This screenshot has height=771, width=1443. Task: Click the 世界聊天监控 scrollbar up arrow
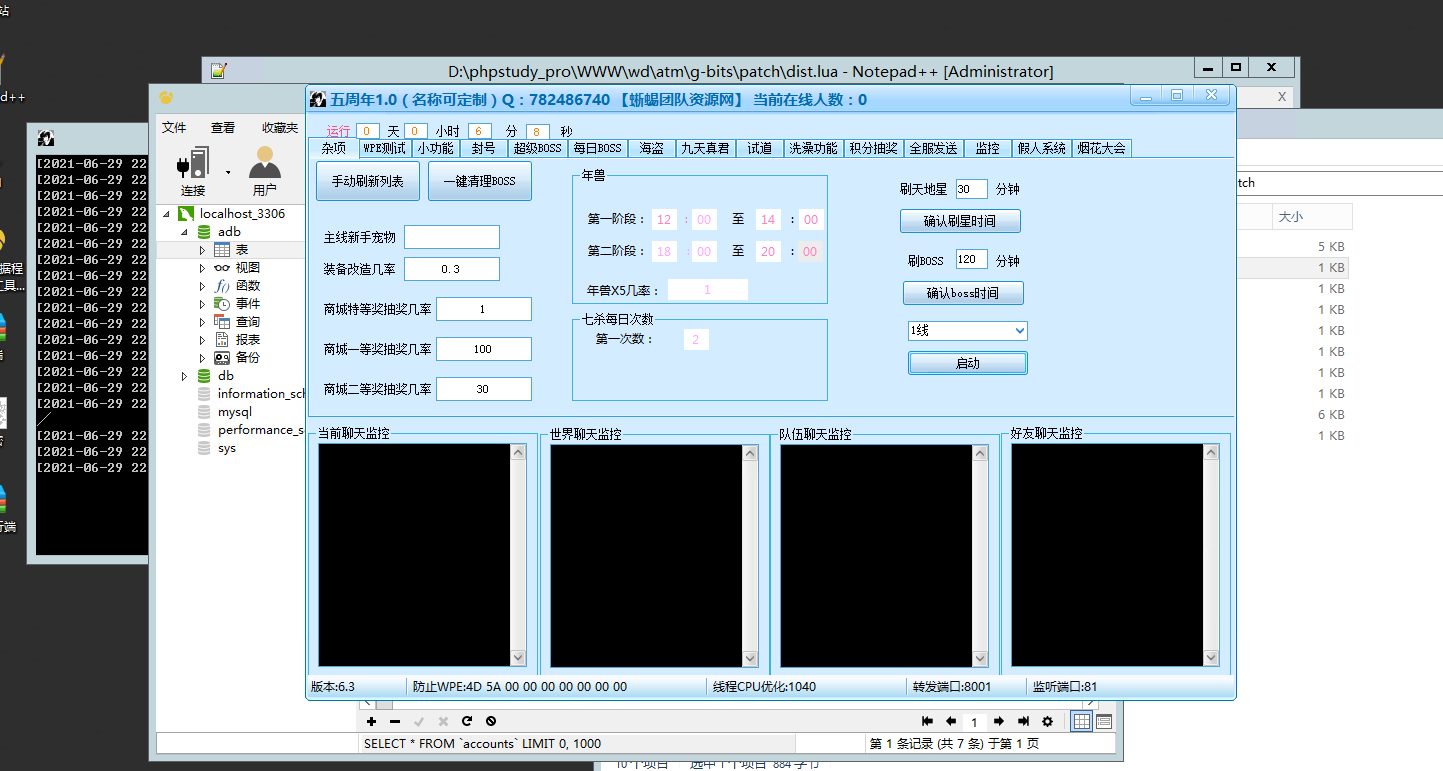749,453
